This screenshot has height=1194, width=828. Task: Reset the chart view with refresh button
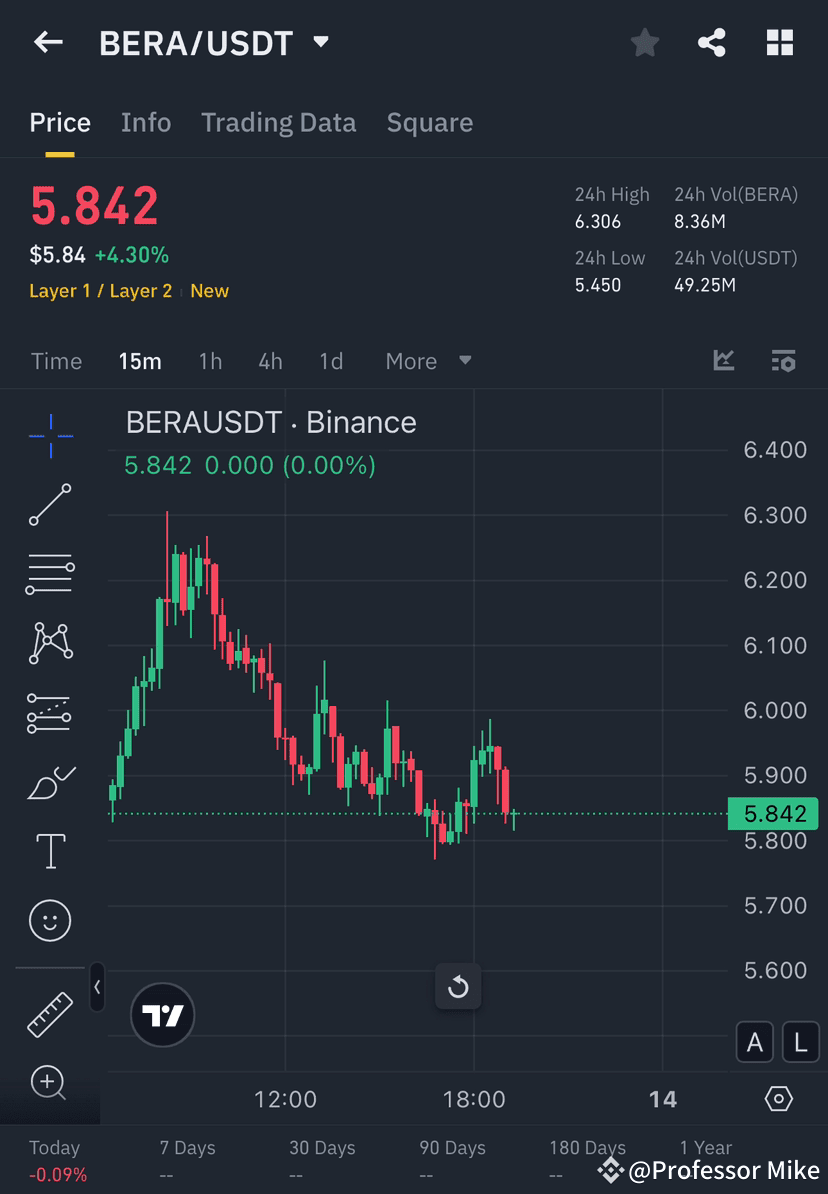coord(458,986)
